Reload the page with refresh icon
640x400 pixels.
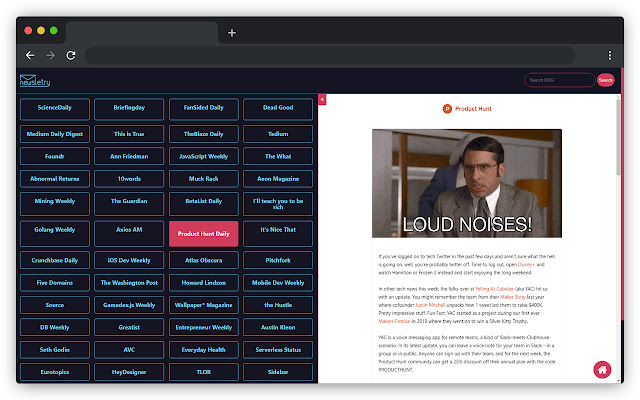click(x=71, y=55)
